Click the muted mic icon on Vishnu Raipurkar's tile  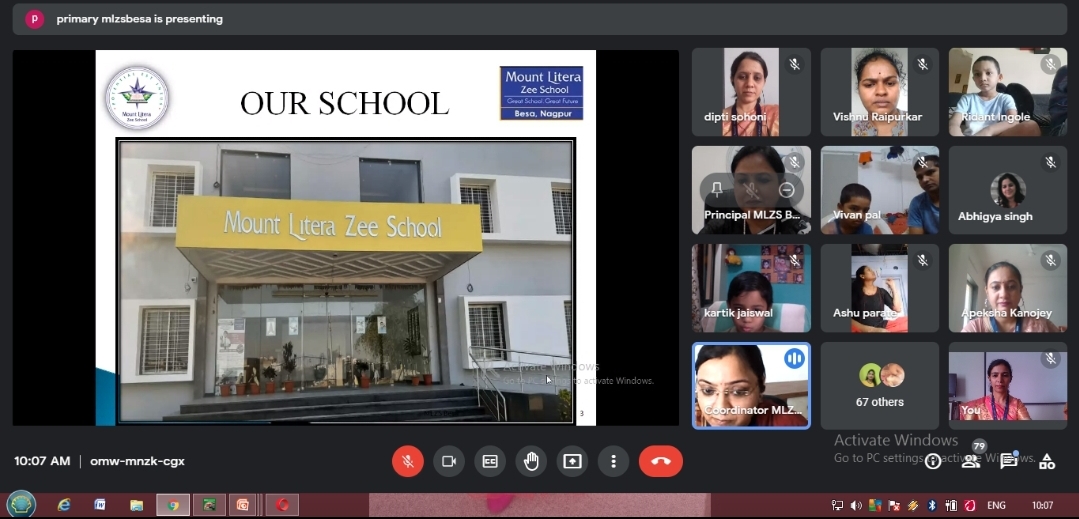click(x=922, y=64)
